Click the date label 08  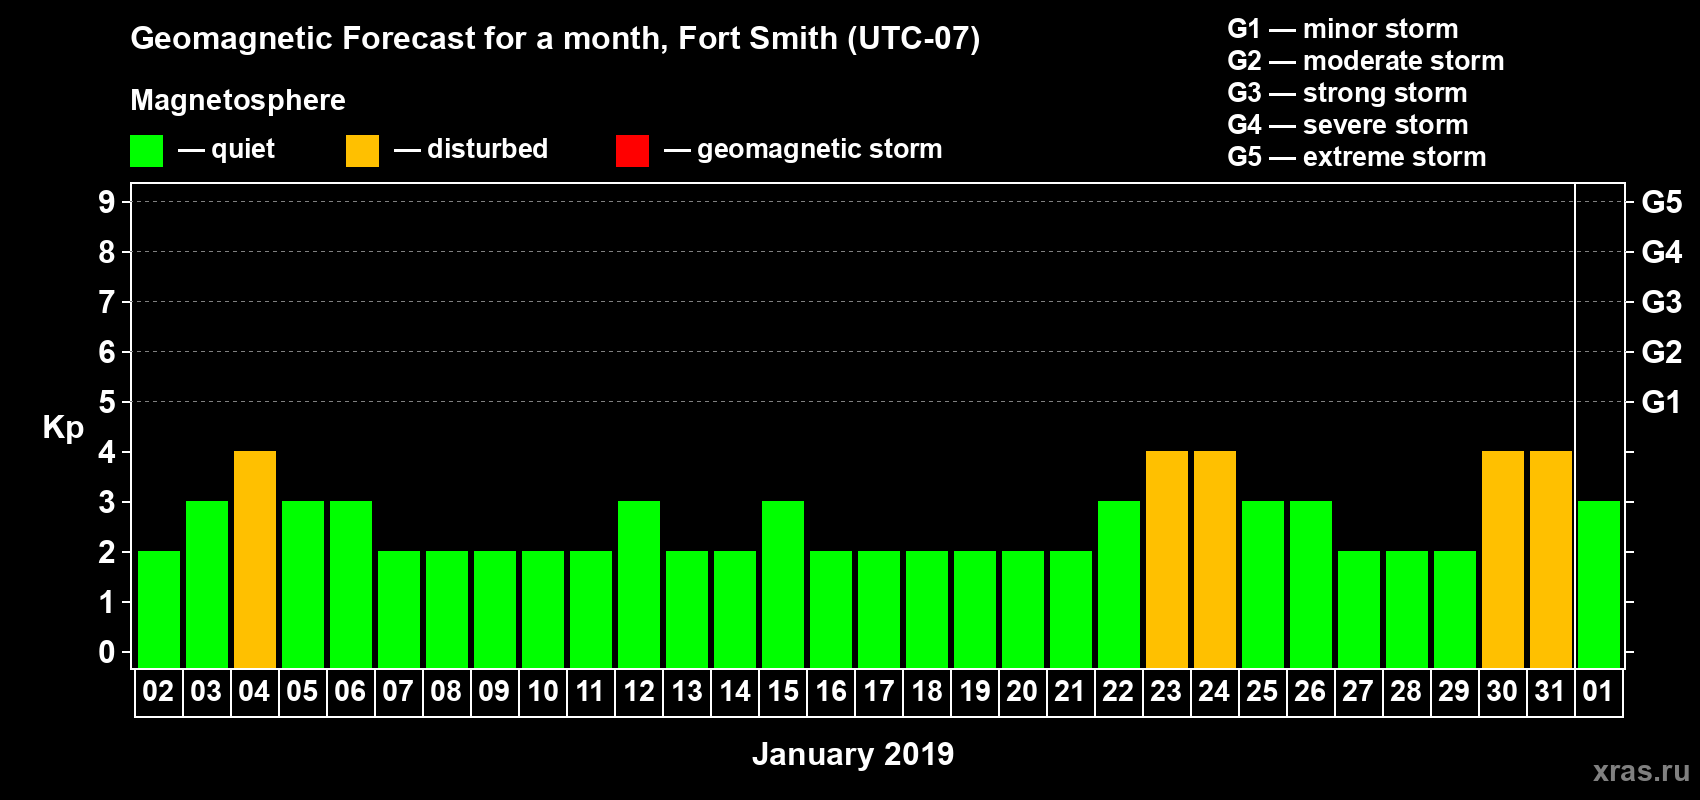click(x=446, y=692)
